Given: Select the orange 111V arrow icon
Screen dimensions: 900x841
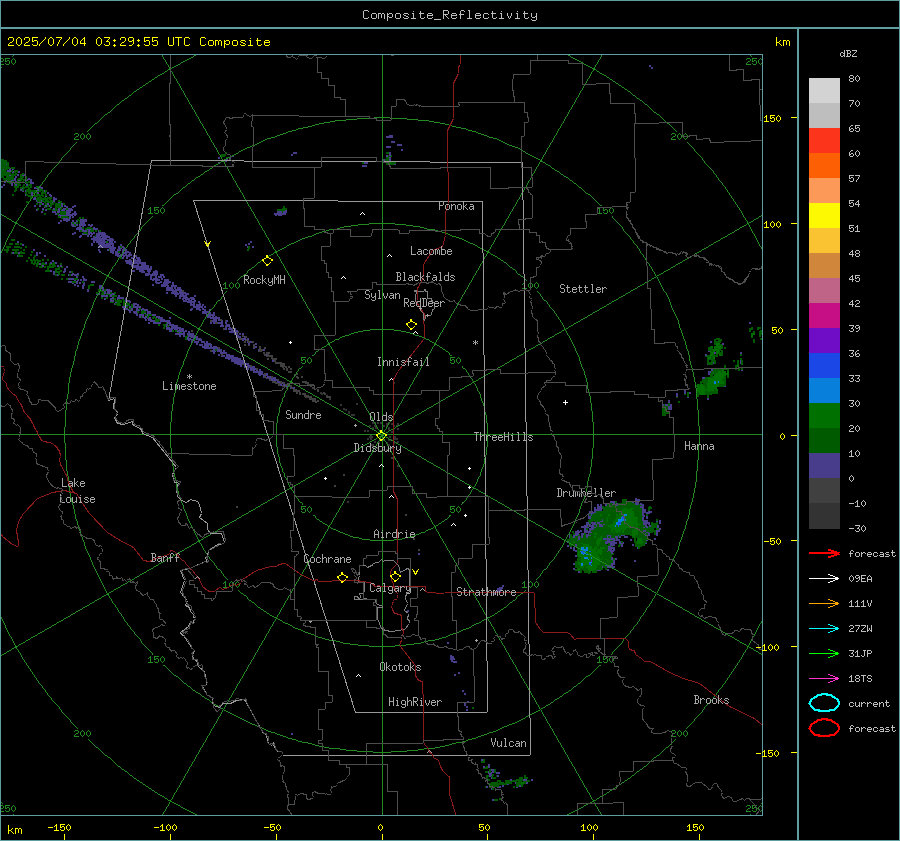Looking at the screenshot, I should coord(824,603).
